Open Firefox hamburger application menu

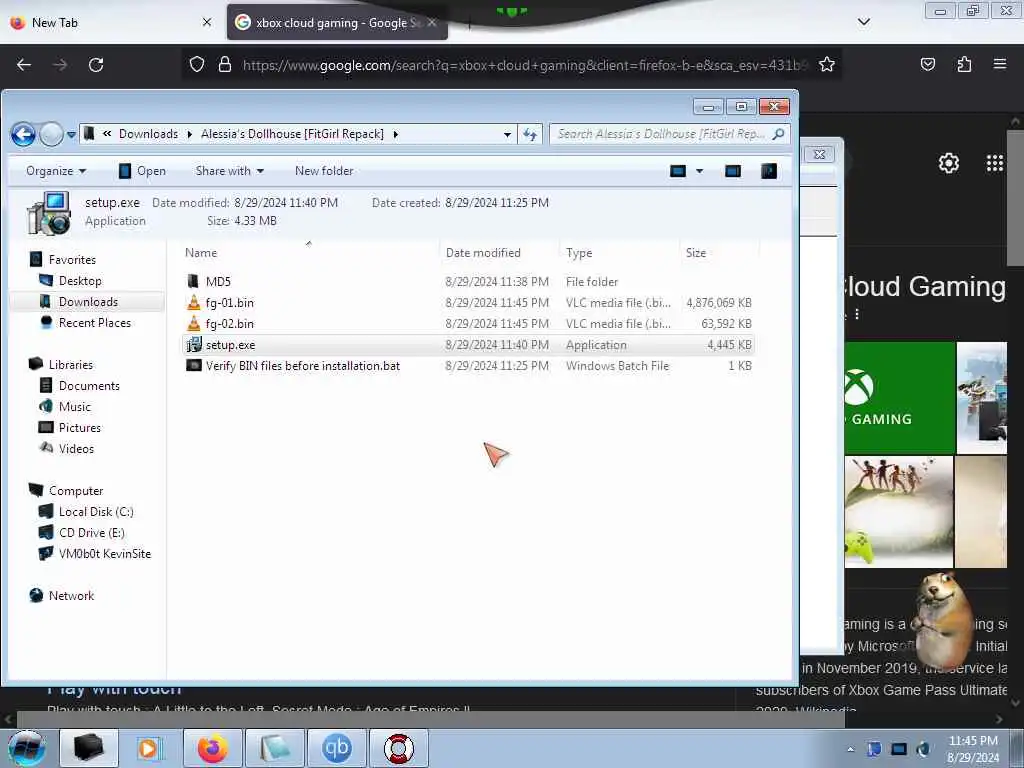(x=1000, y=64)
